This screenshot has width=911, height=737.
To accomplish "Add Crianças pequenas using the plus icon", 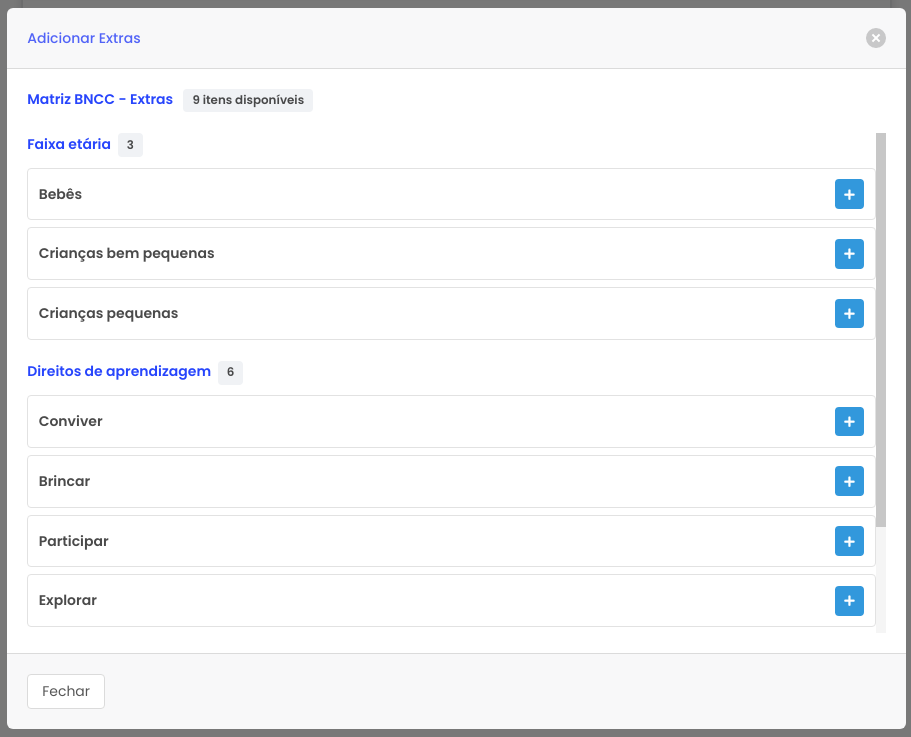I will 849,314.
